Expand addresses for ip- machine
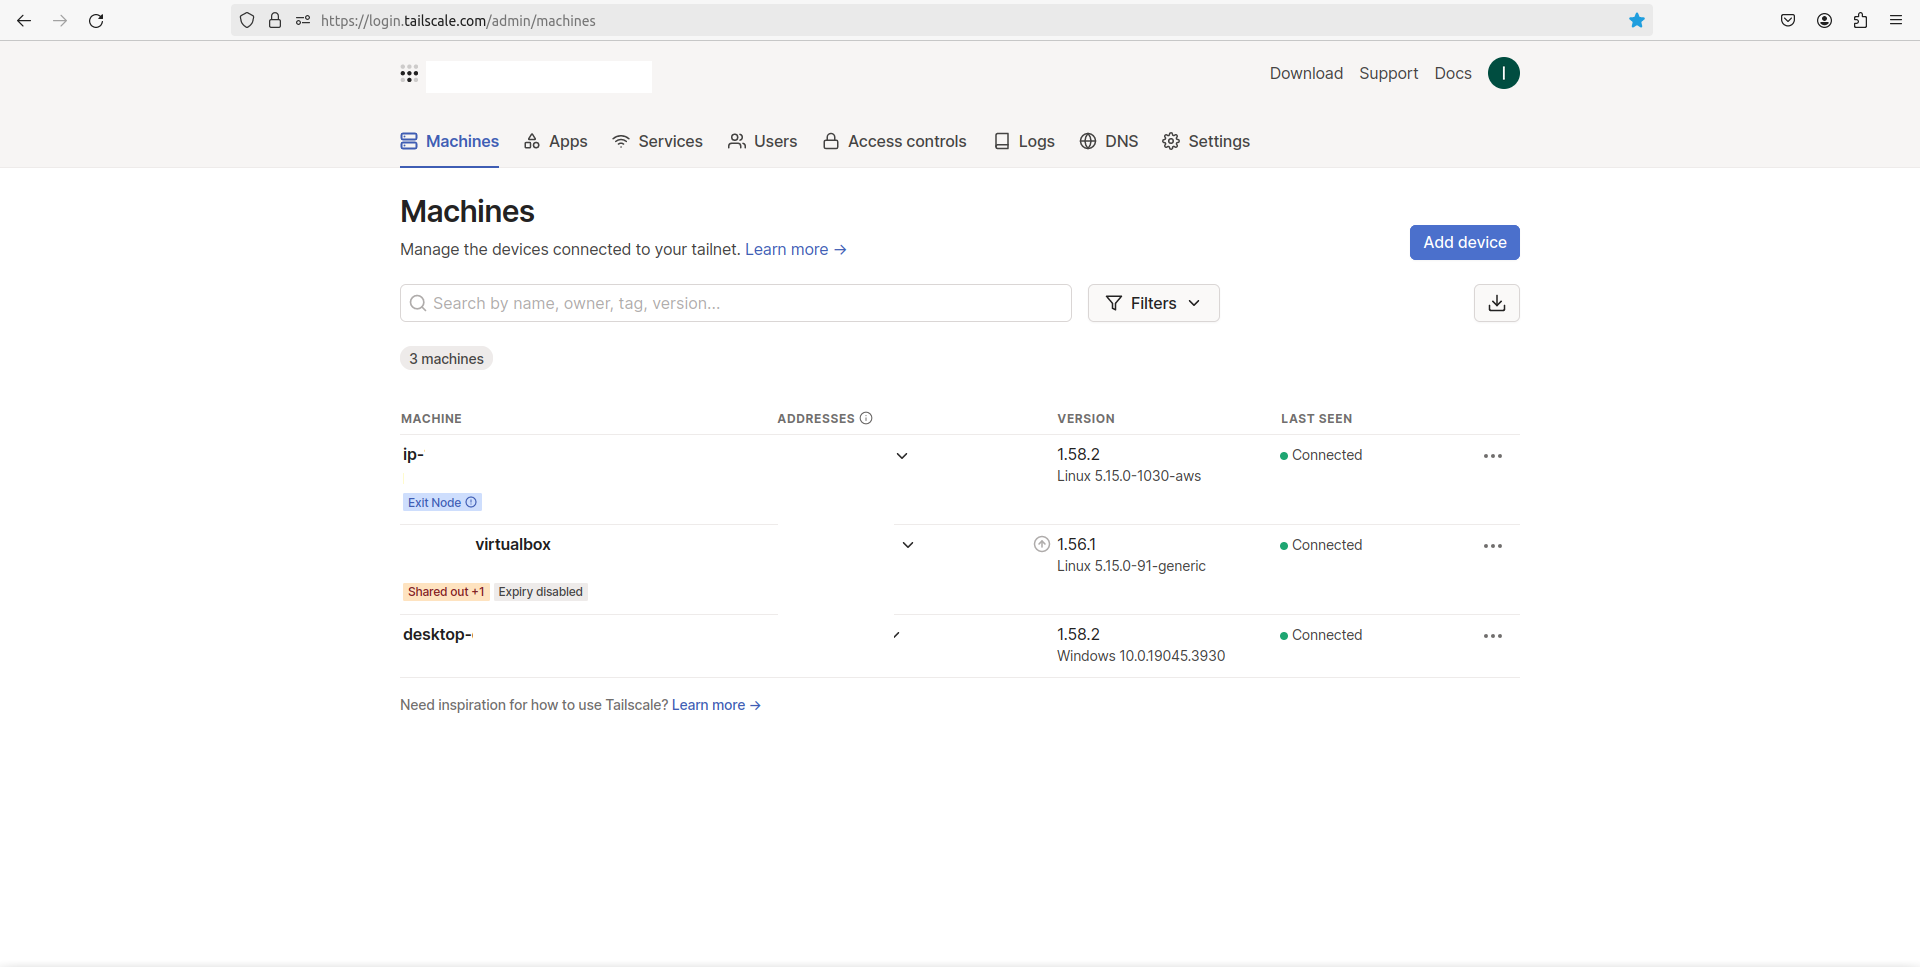 pyautogui.click(x=902, y=456)
